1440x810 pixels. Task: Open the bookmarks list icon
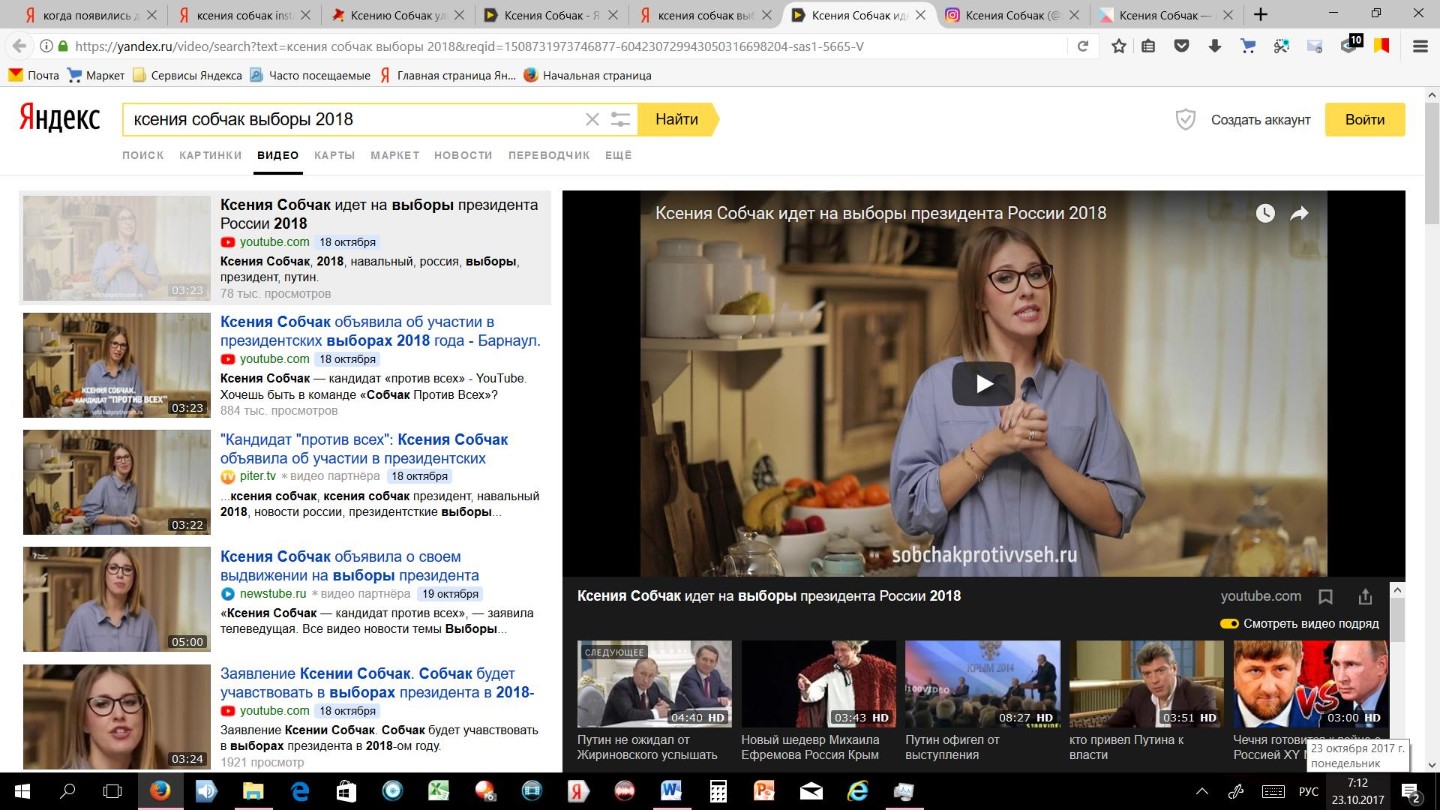pos(1149,46)
